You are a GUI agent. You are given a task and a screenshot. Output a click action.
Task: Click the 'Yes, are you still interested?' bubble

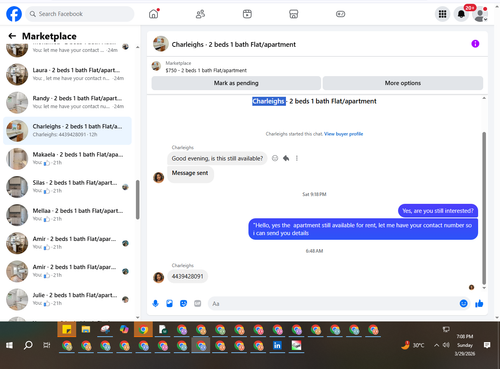click(x=438, y=211)
